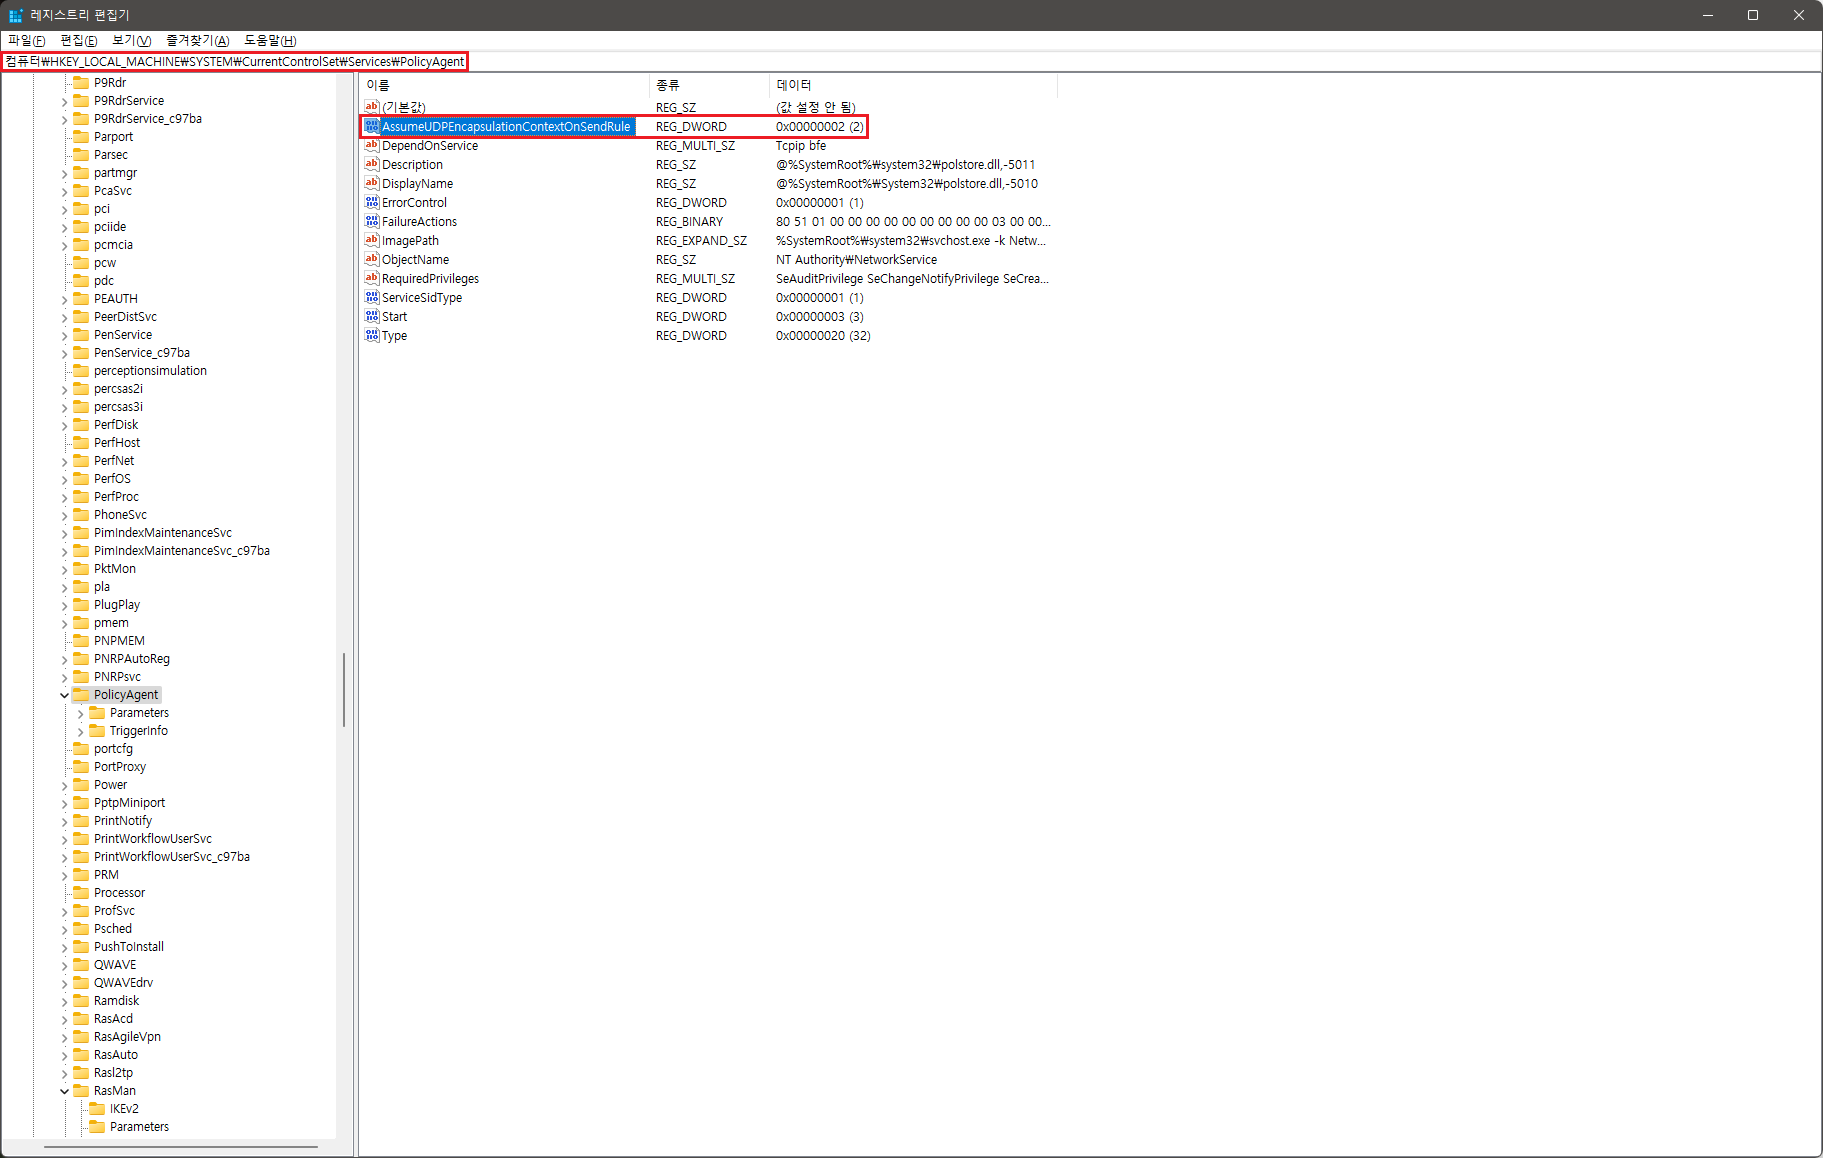The width and height of the screenshot is (1823, 1158).
Task: Select the P9RdrService_c97ba key
Action: point(147,118)
